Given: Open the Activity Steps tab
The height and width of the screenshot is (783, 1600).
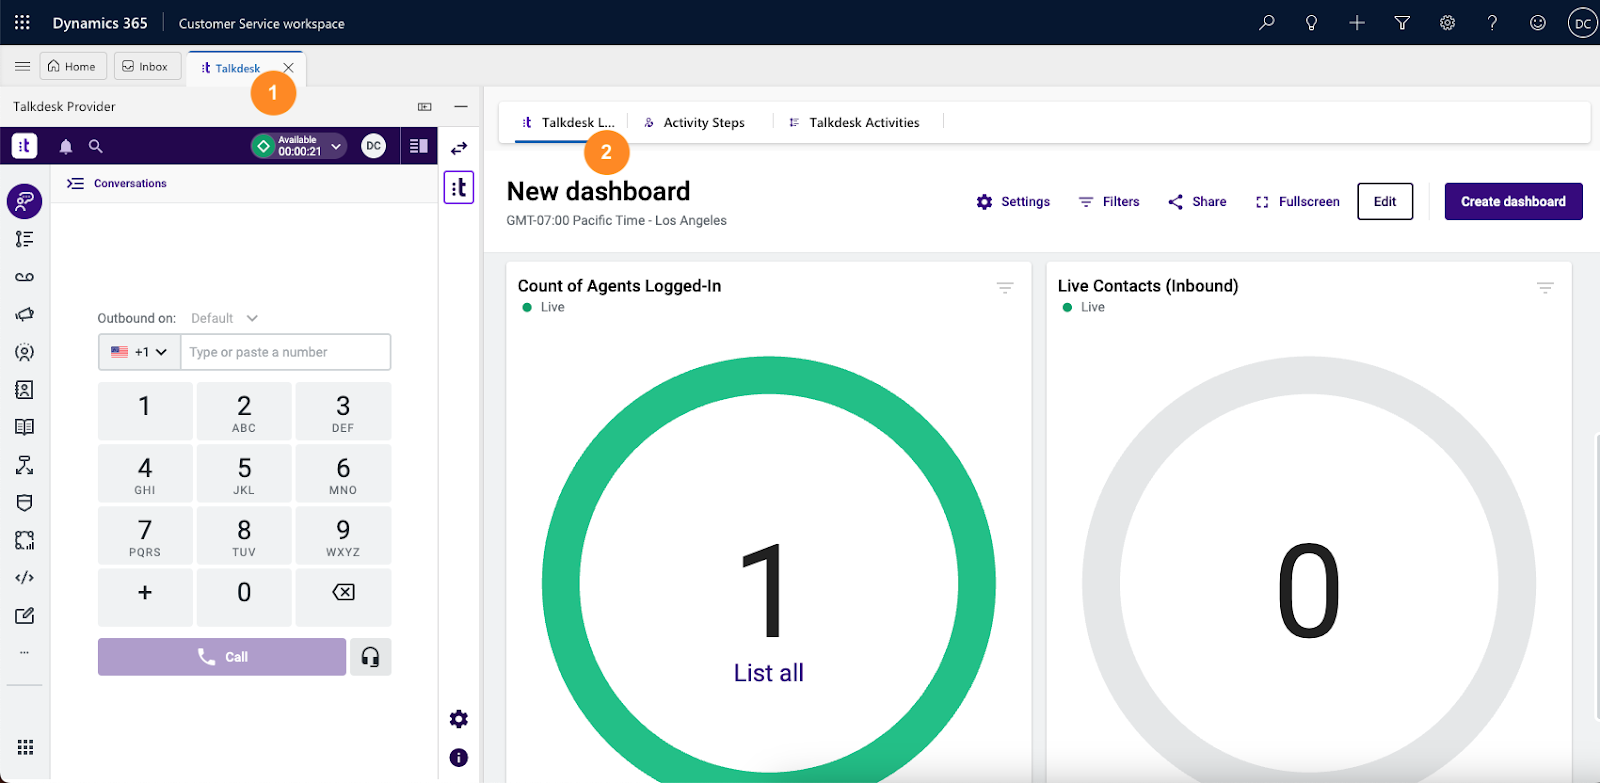Looking at the screenshot, I should (x=695, y=123).
